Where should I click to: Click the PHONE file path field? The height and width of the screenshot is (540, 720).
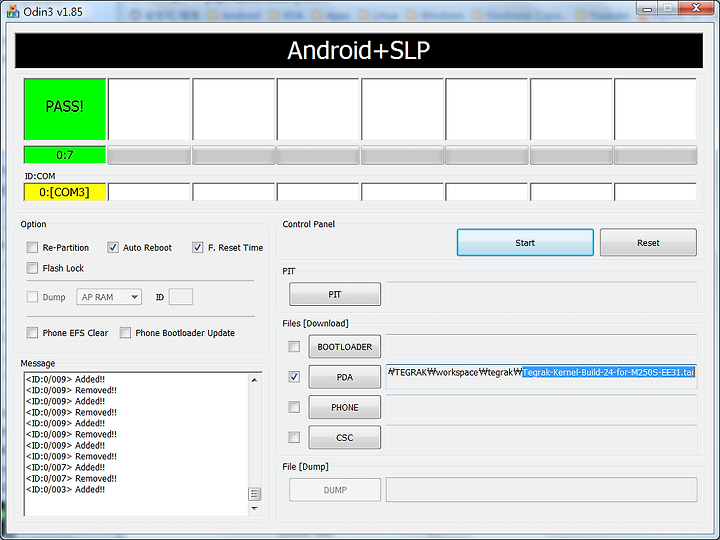tap(541, 407)
